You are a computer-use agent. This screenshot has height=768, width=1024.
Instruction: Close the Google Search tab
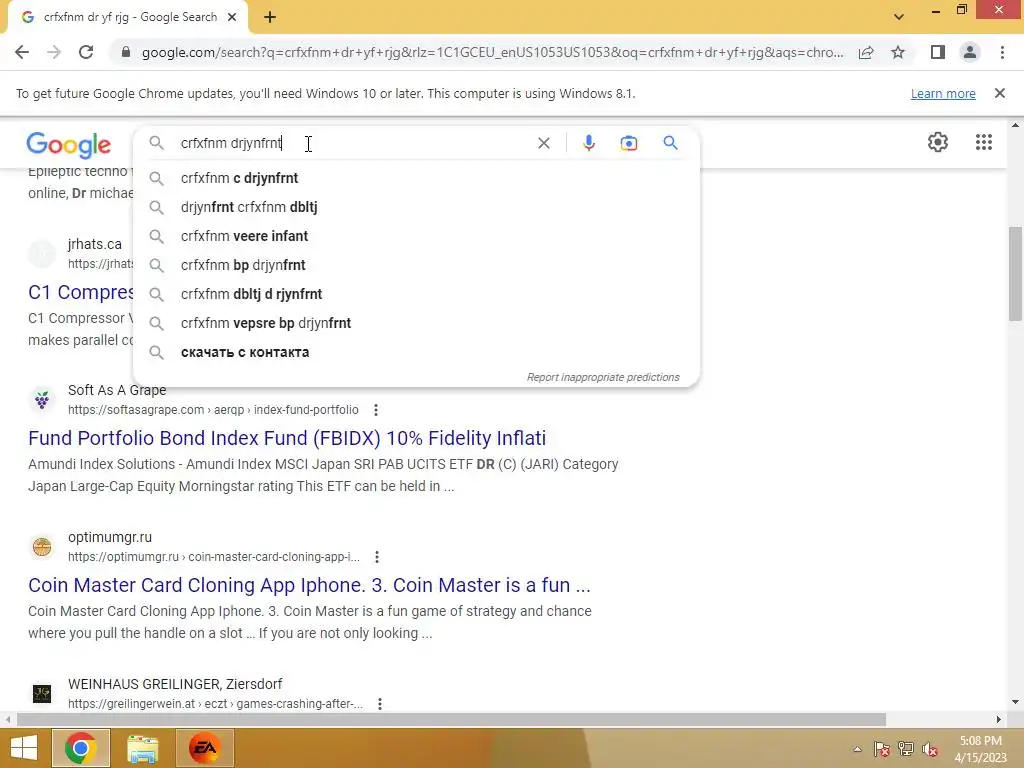click(x=231, y=17)
